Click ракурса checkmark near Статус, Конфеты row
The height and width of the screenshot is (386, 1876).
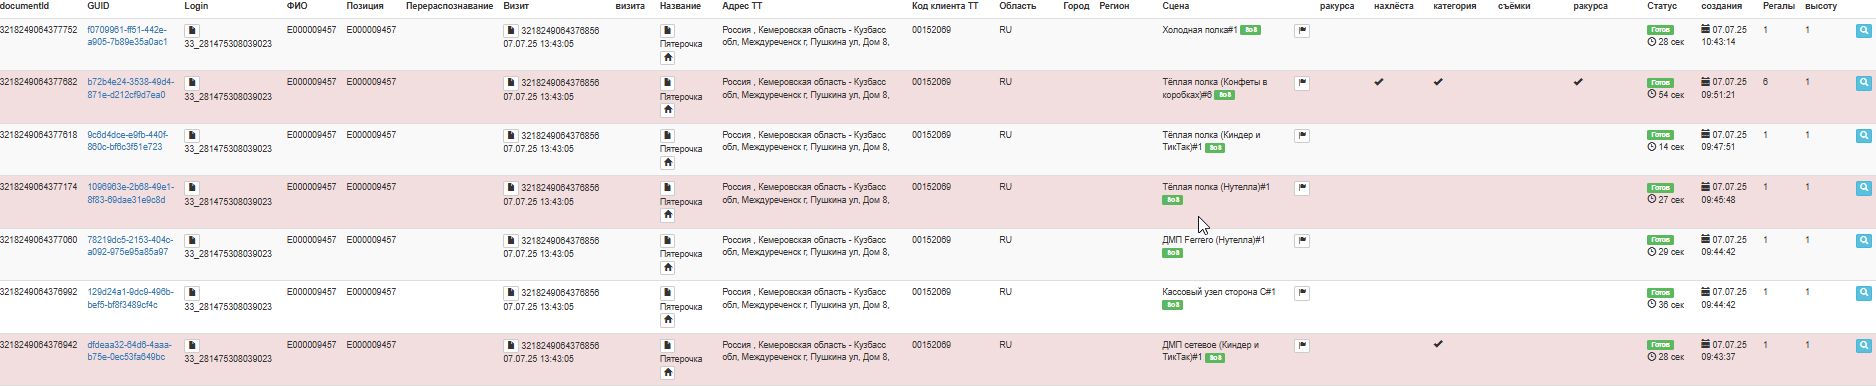point(1578,82)
